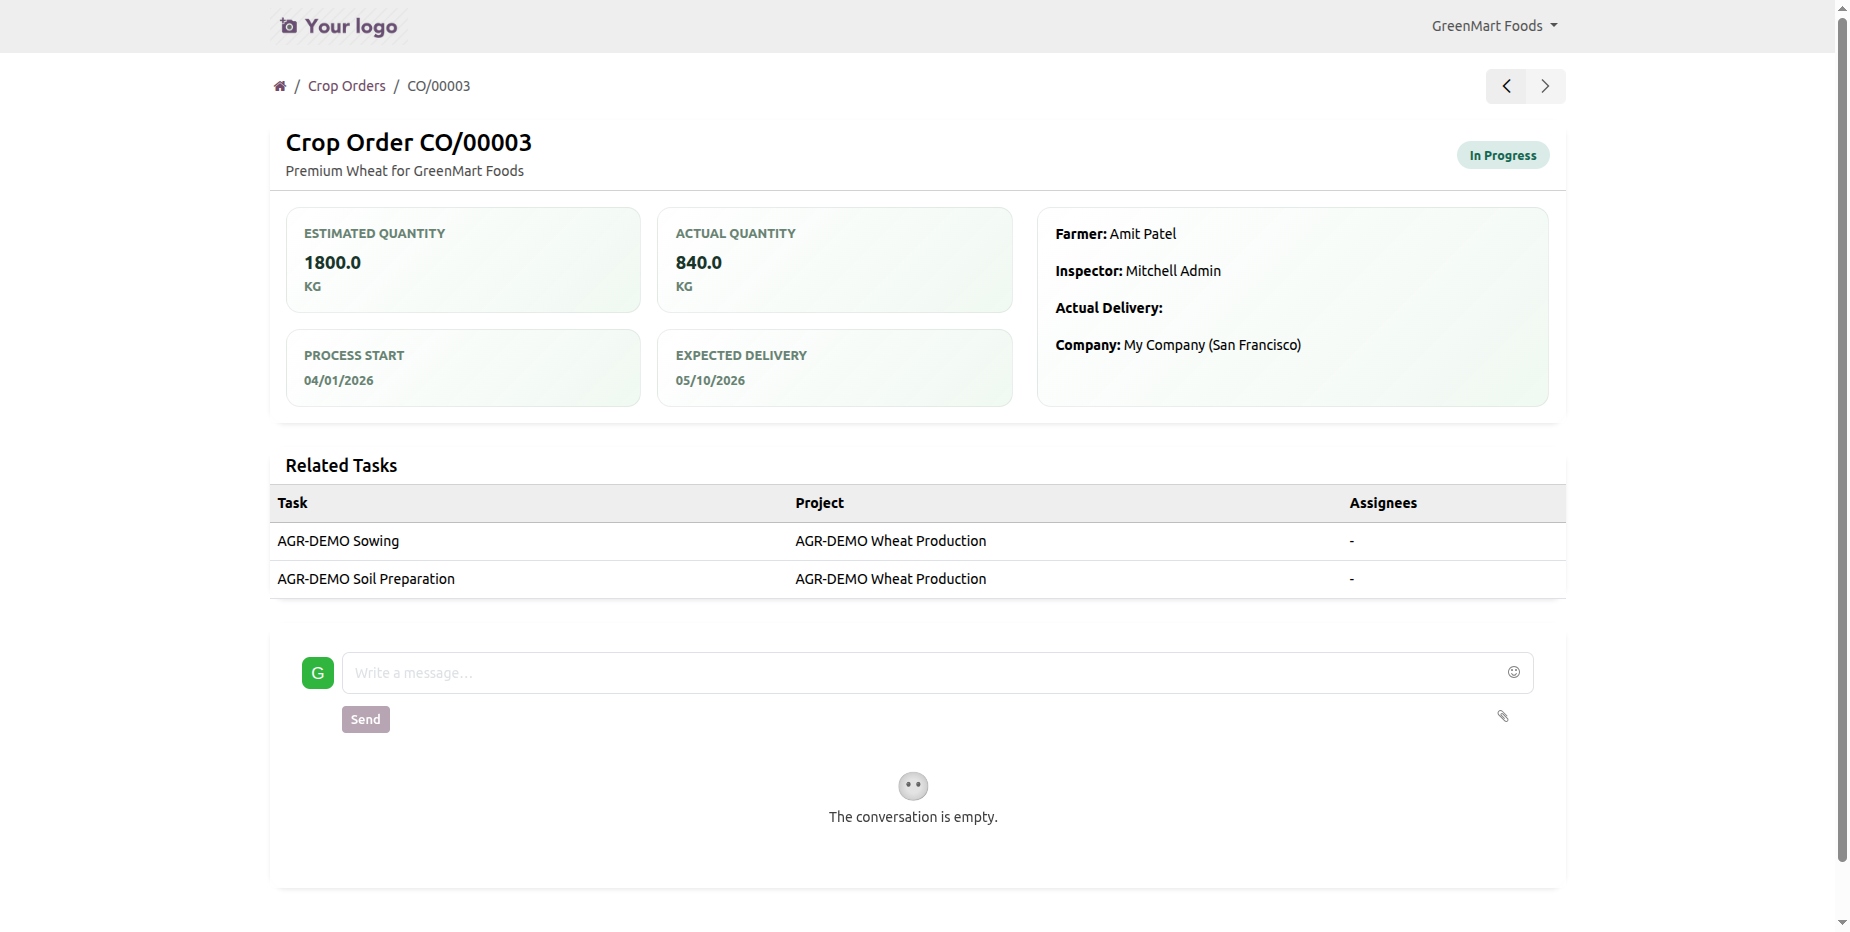Open the GreenMart Foods user dropdown
Screen dimensions: 1850x932
tap(1494, 26)
